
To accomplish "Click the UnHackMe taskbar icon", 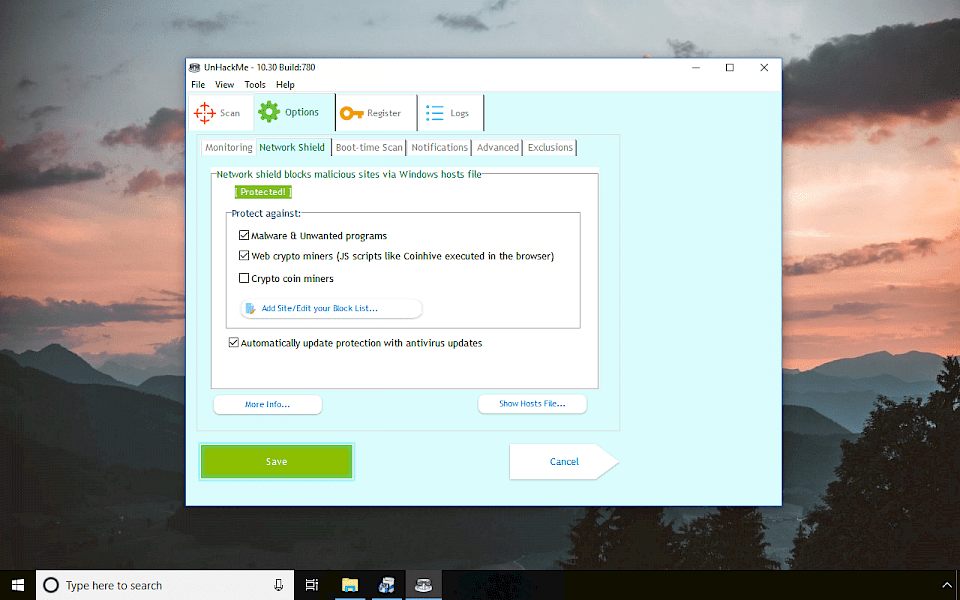I will pos(423,585).
